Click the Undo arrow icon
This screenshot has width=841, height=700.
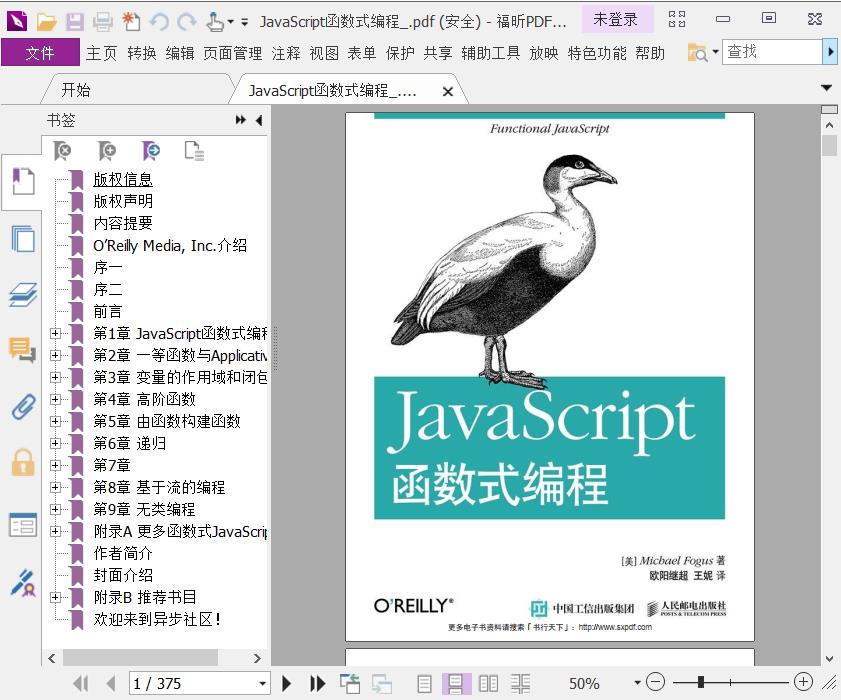pos(159,21)
